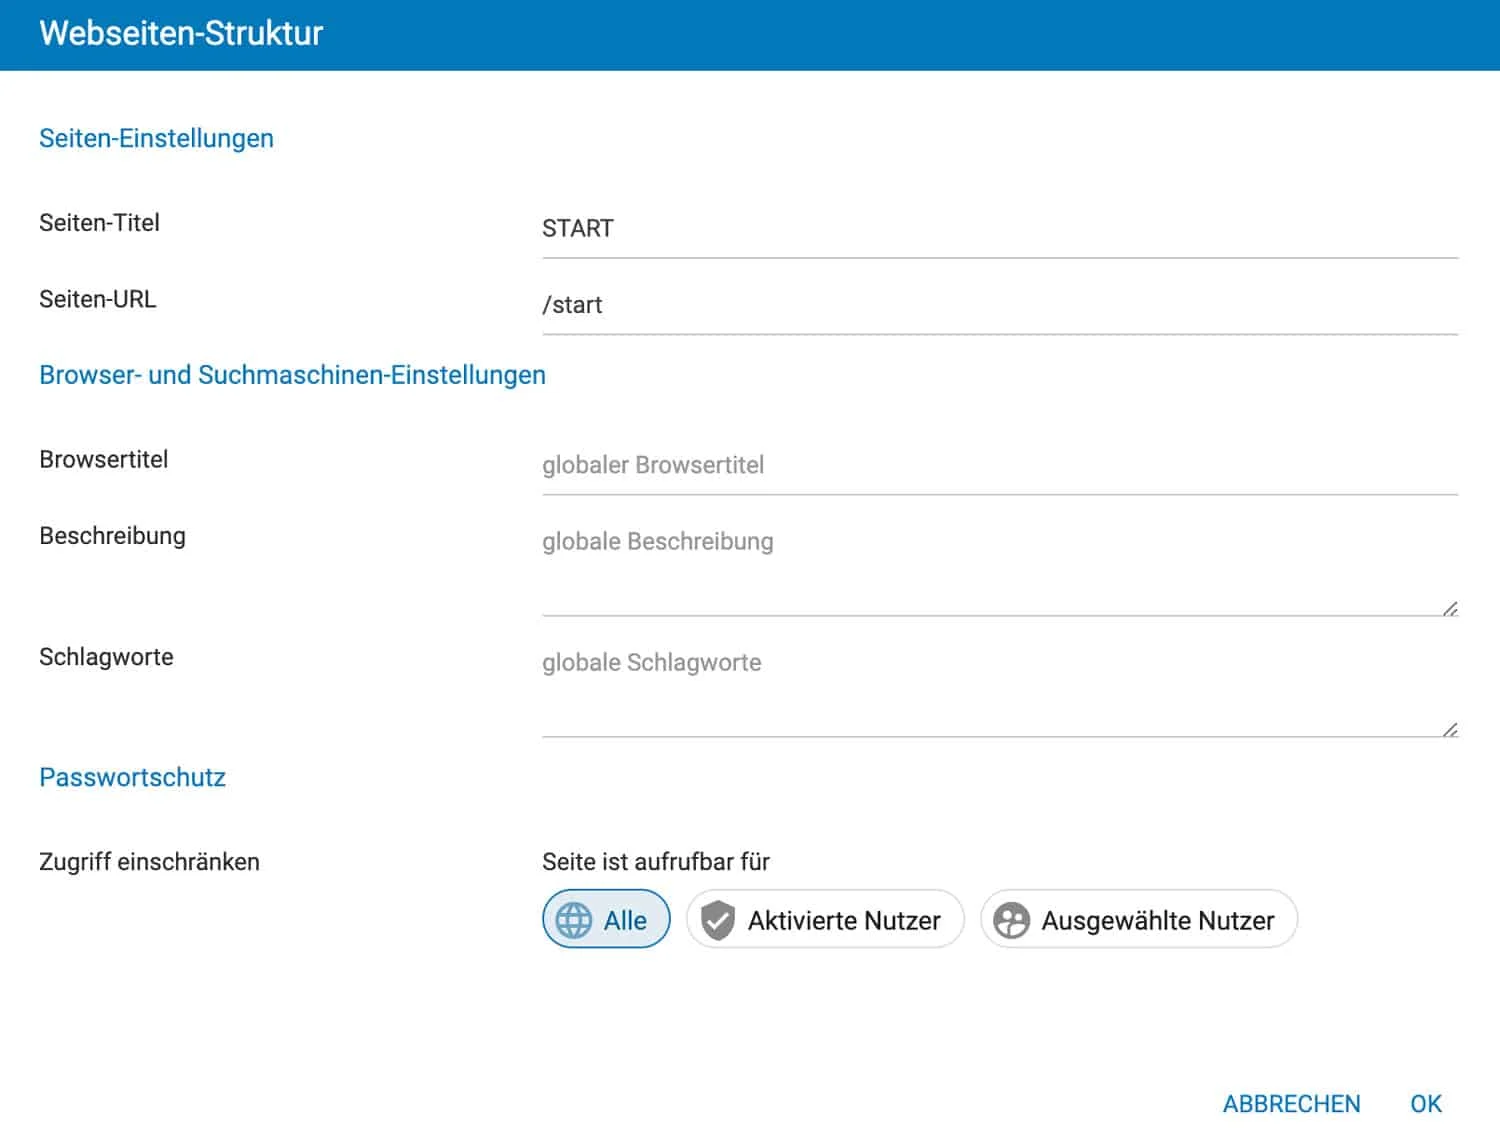The image size is (1500, 1144).
Task: Open the 'Browser- und Suchmaschinen-Einstellungen' section
Action: [292, 374]
